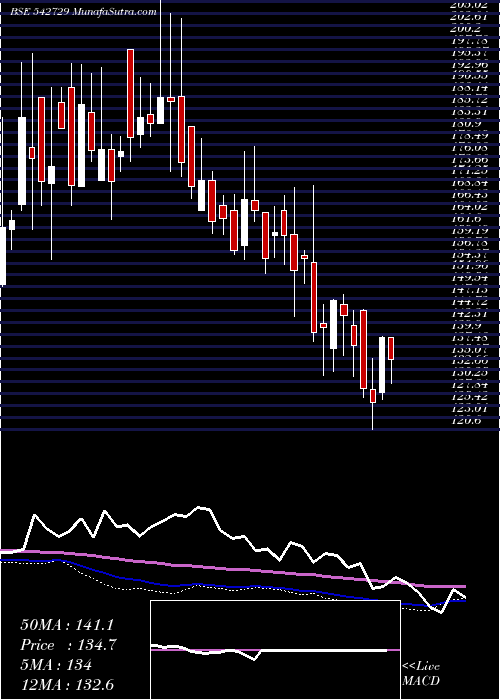Click the <<Live MACD label

[x=421, y=674]
